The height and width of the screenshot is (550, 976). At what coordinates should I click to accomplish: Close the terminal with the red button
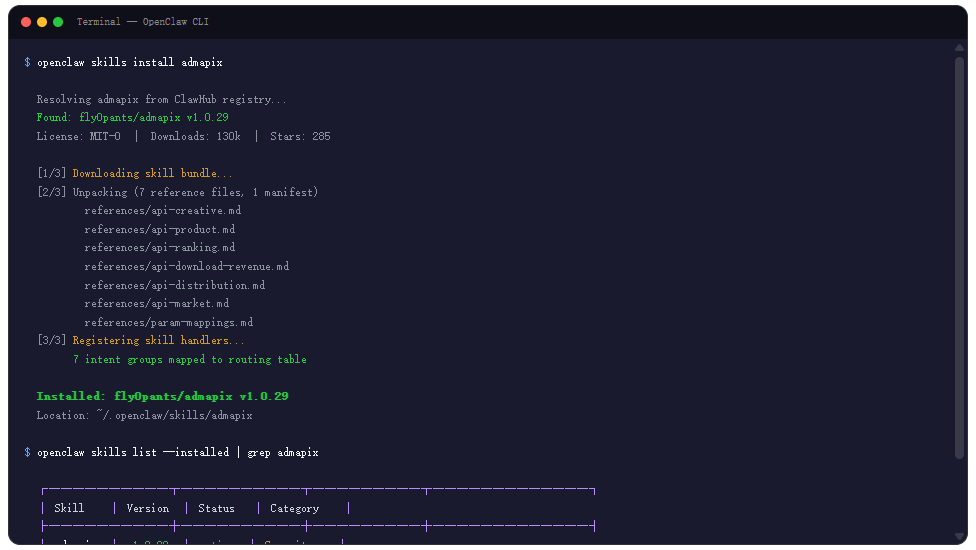pos(26,22)
